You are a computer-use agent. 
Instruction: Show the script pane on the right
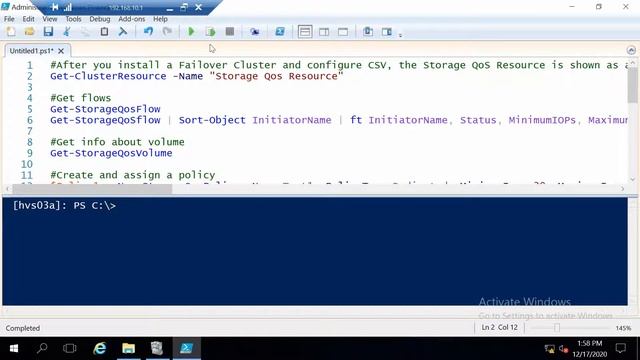pyautogui.click(x=324, y=31)
